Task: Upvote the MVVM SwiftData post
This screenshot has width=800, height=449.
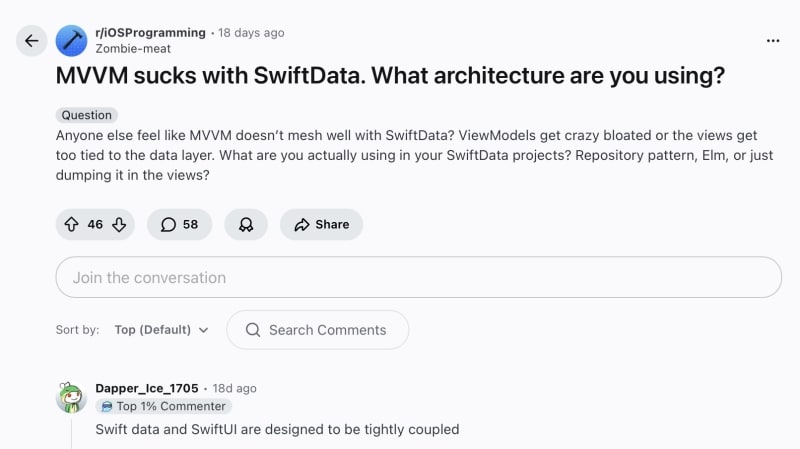Action: pyautogui.click(x=72, y=225)
